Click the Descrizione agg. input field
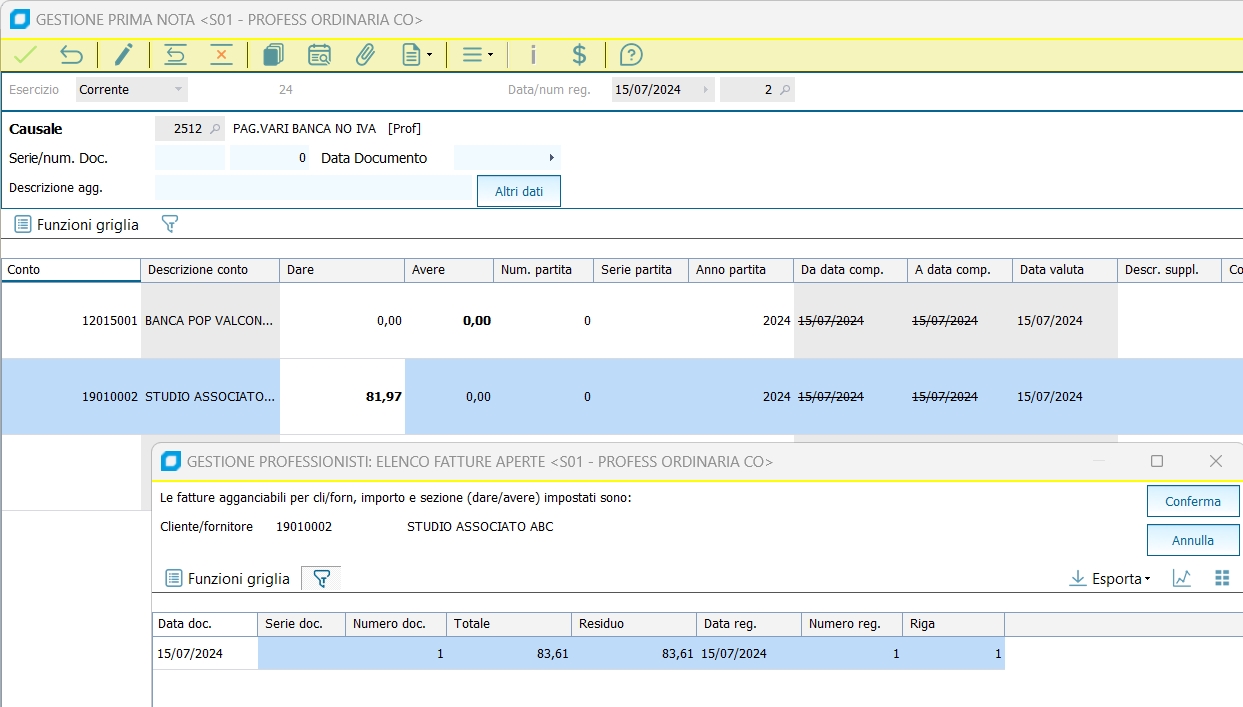Viewport: 1243px width, 707px height. 313,188
